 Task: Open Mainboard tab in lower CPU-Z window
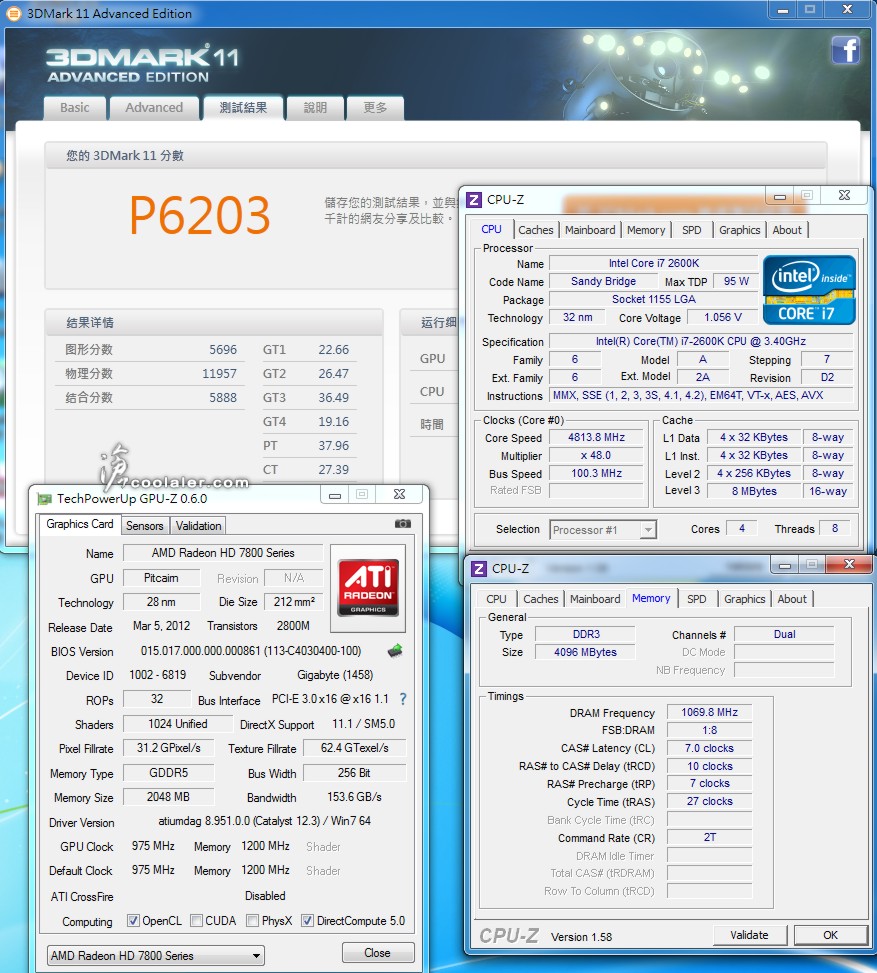tap(595, 599)
